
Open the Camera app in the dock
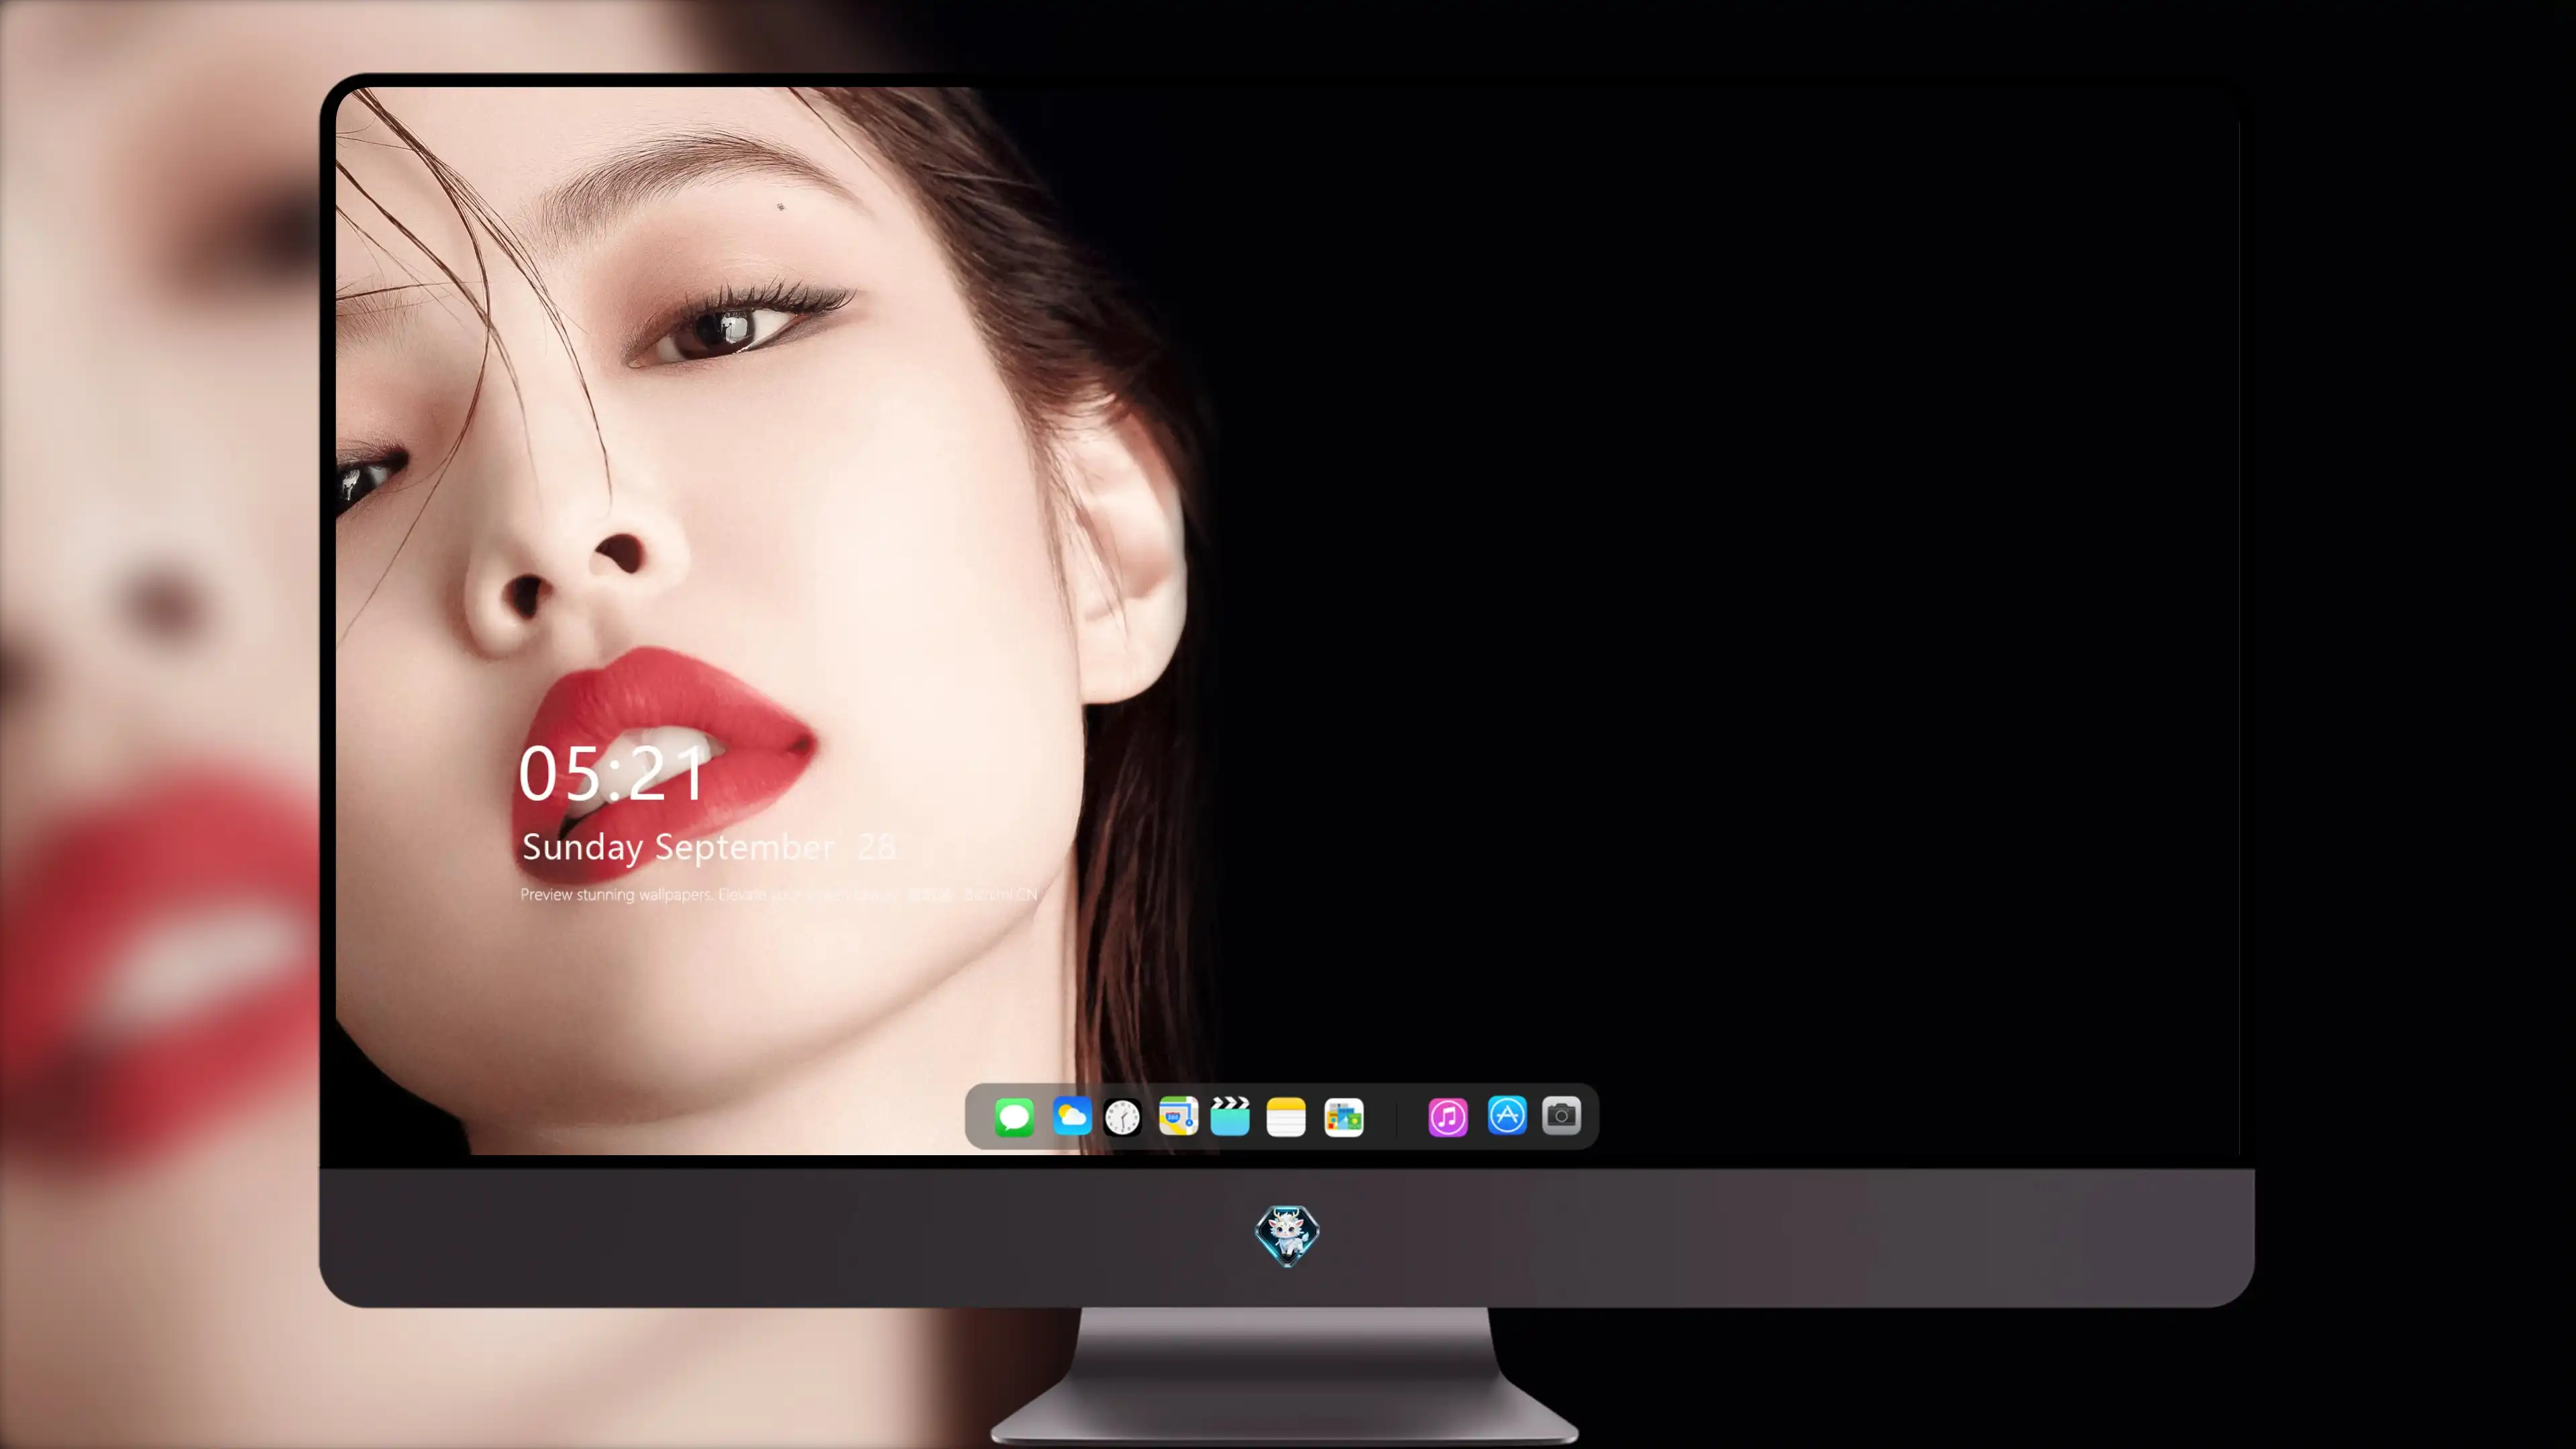pos(1561,1116)
